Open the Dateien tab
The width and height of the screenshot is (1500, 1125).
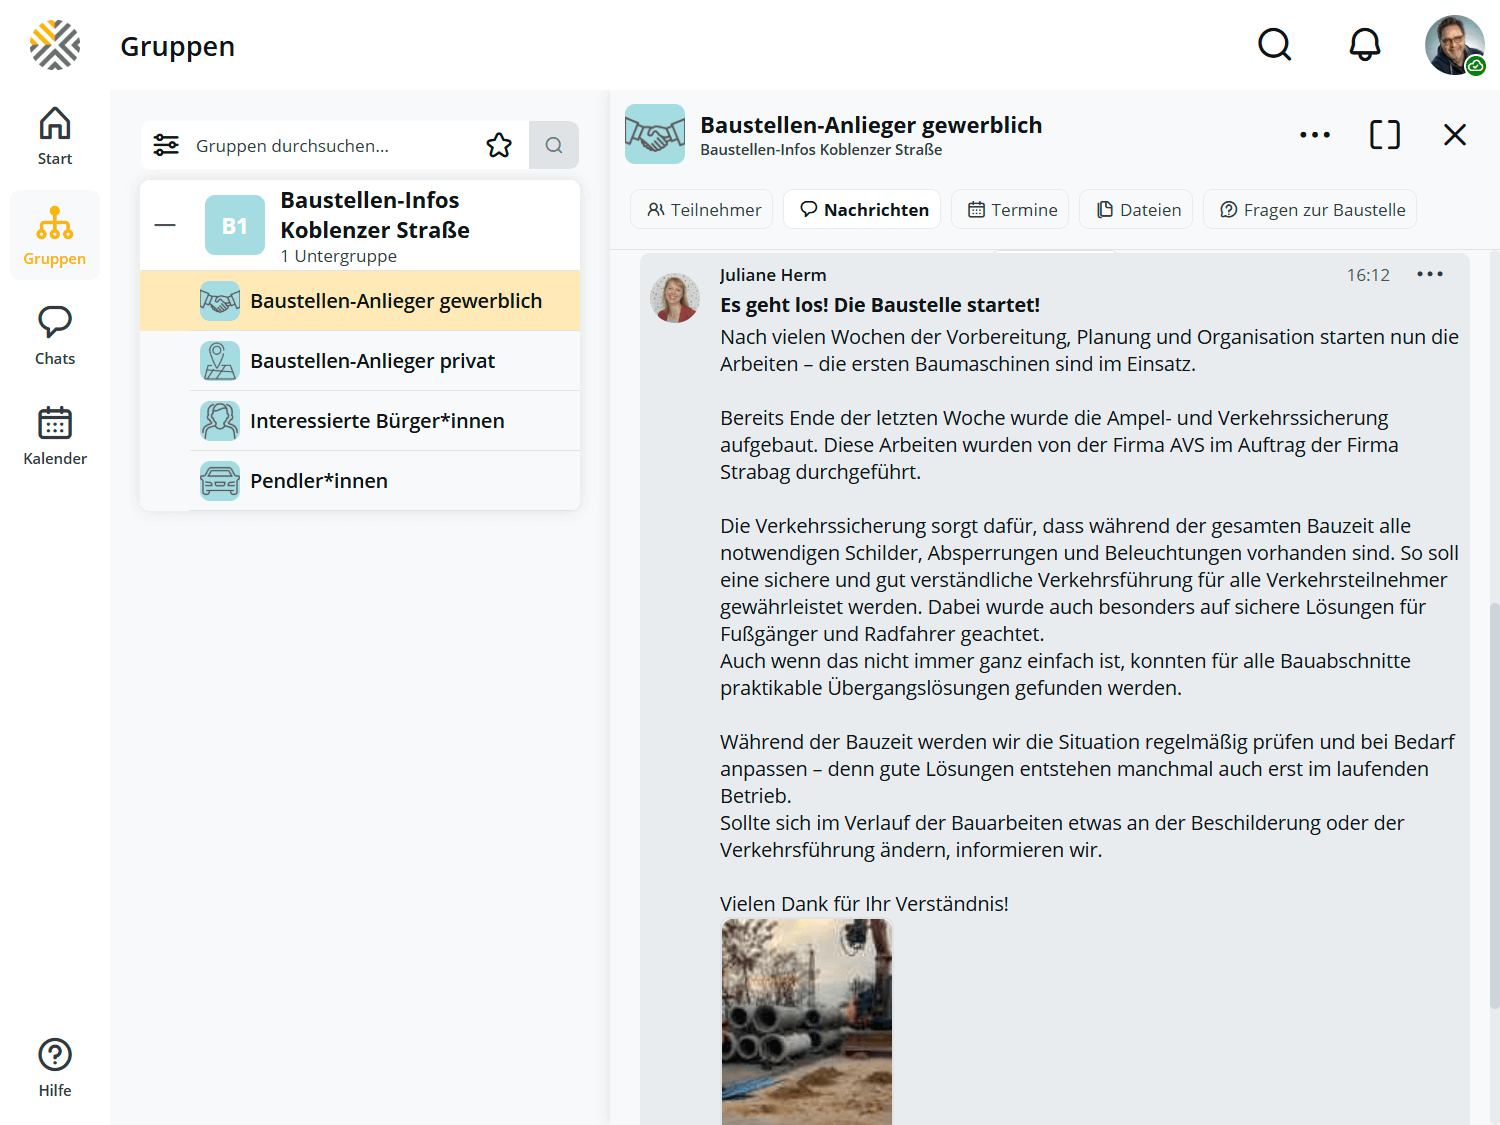[x=1136, y=210]
